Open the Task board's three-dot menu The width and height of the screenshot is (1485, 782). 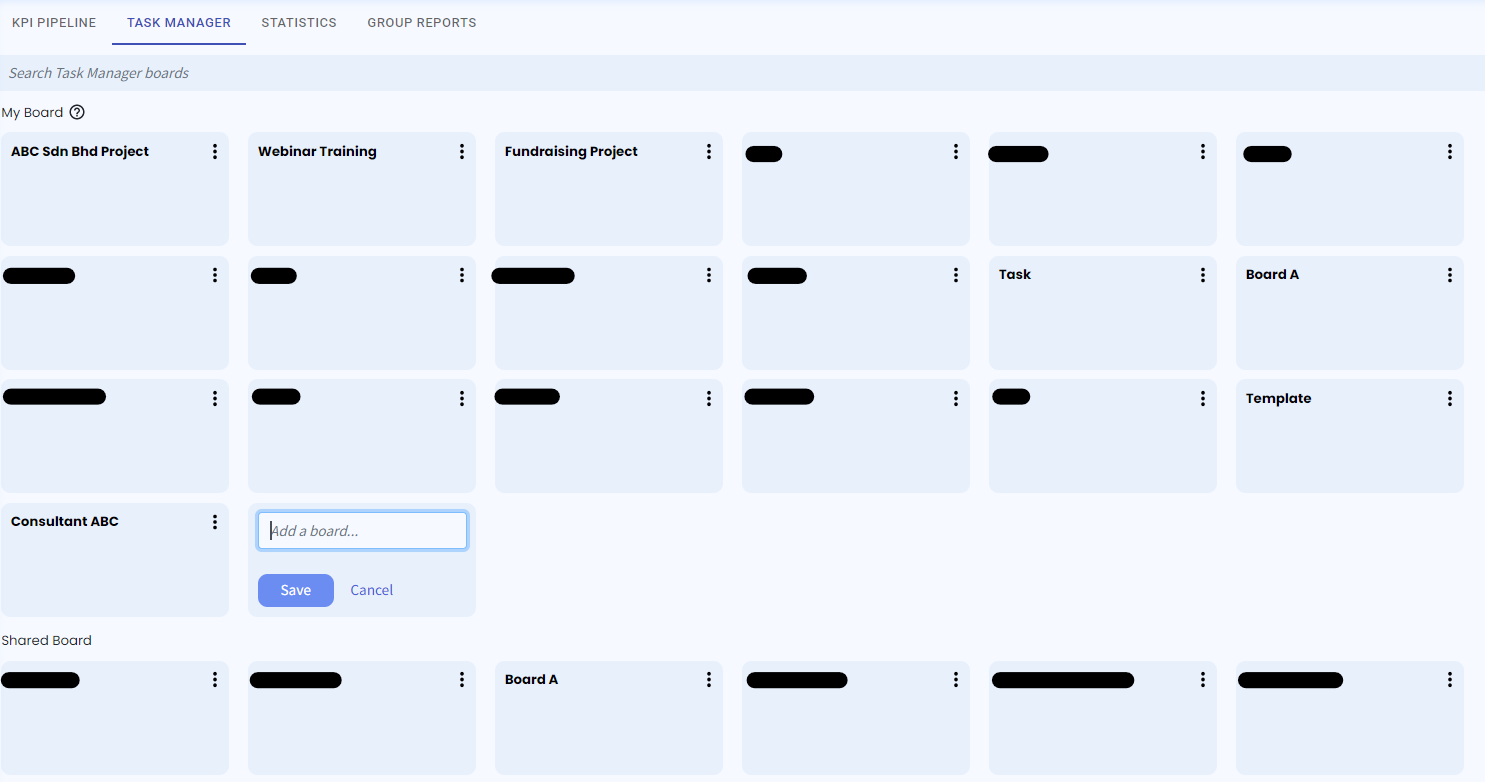pos(1203,275)
